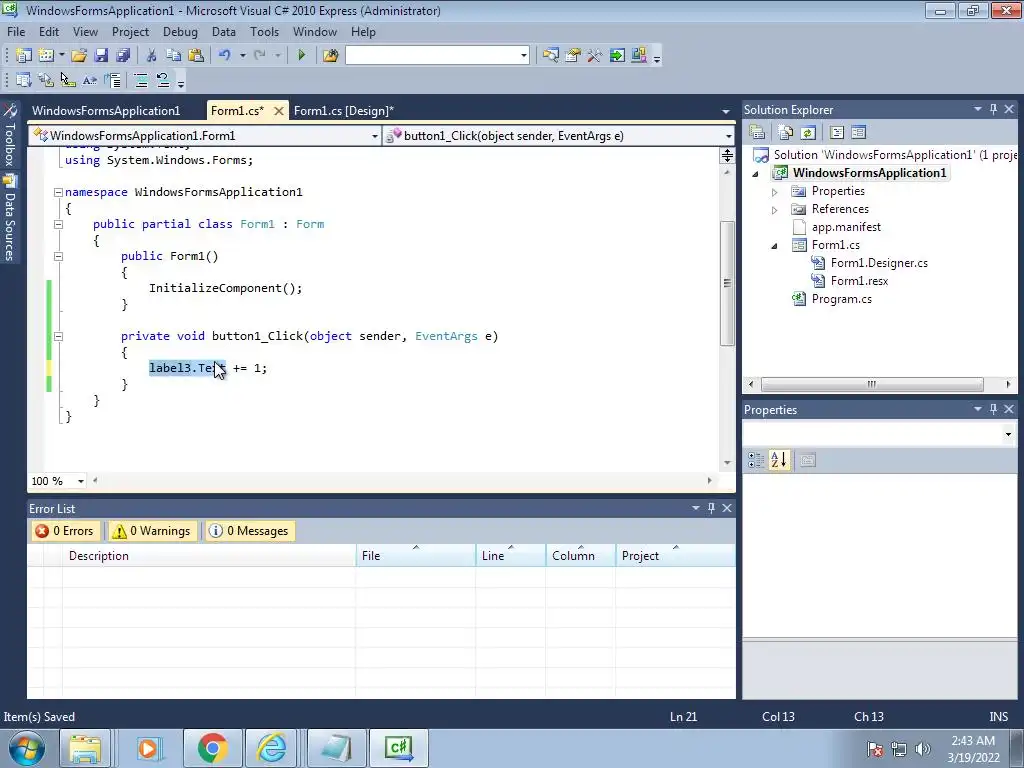The image size is (1024, 768).
Task: Switch to the WindowsFormsApplication1 document tab
Action: pos(106,111)
